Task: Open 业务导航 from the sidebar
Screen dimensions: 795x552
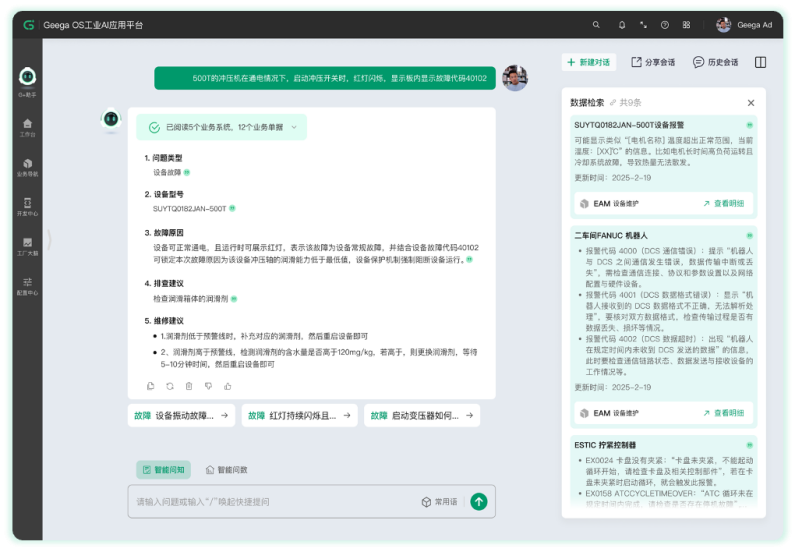Action: tap(28, 166)
